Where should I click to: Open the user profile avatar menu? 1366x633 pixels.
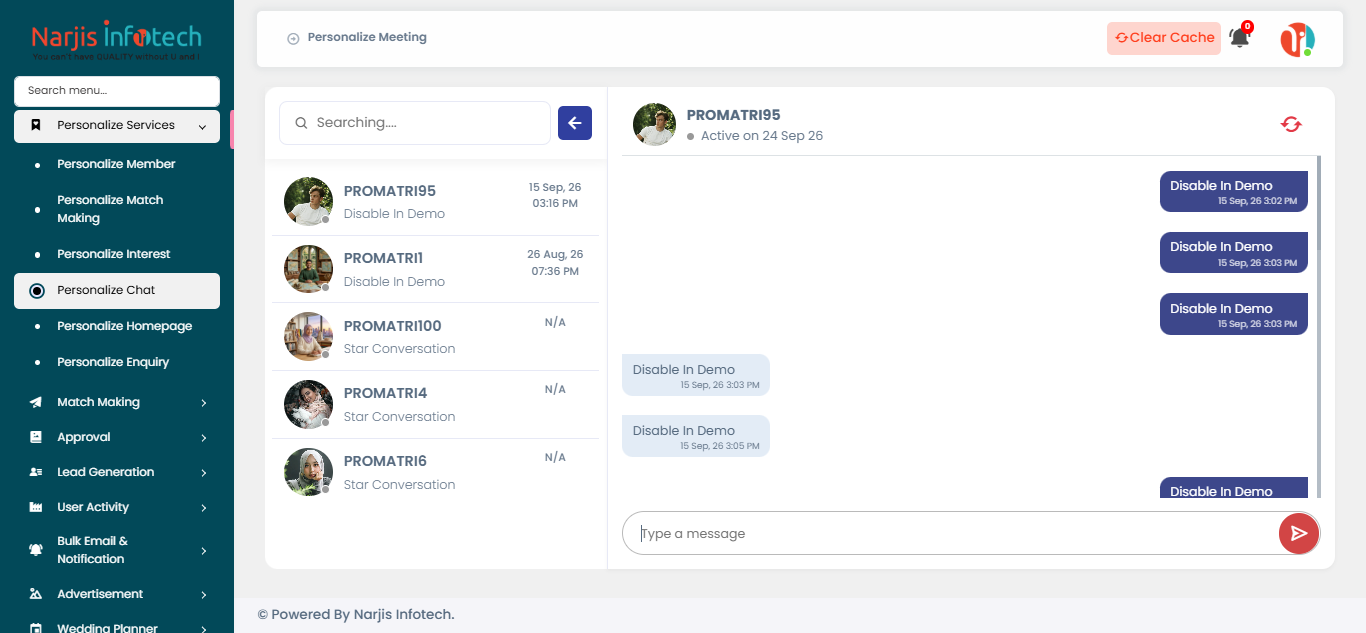click(1297, 40)
